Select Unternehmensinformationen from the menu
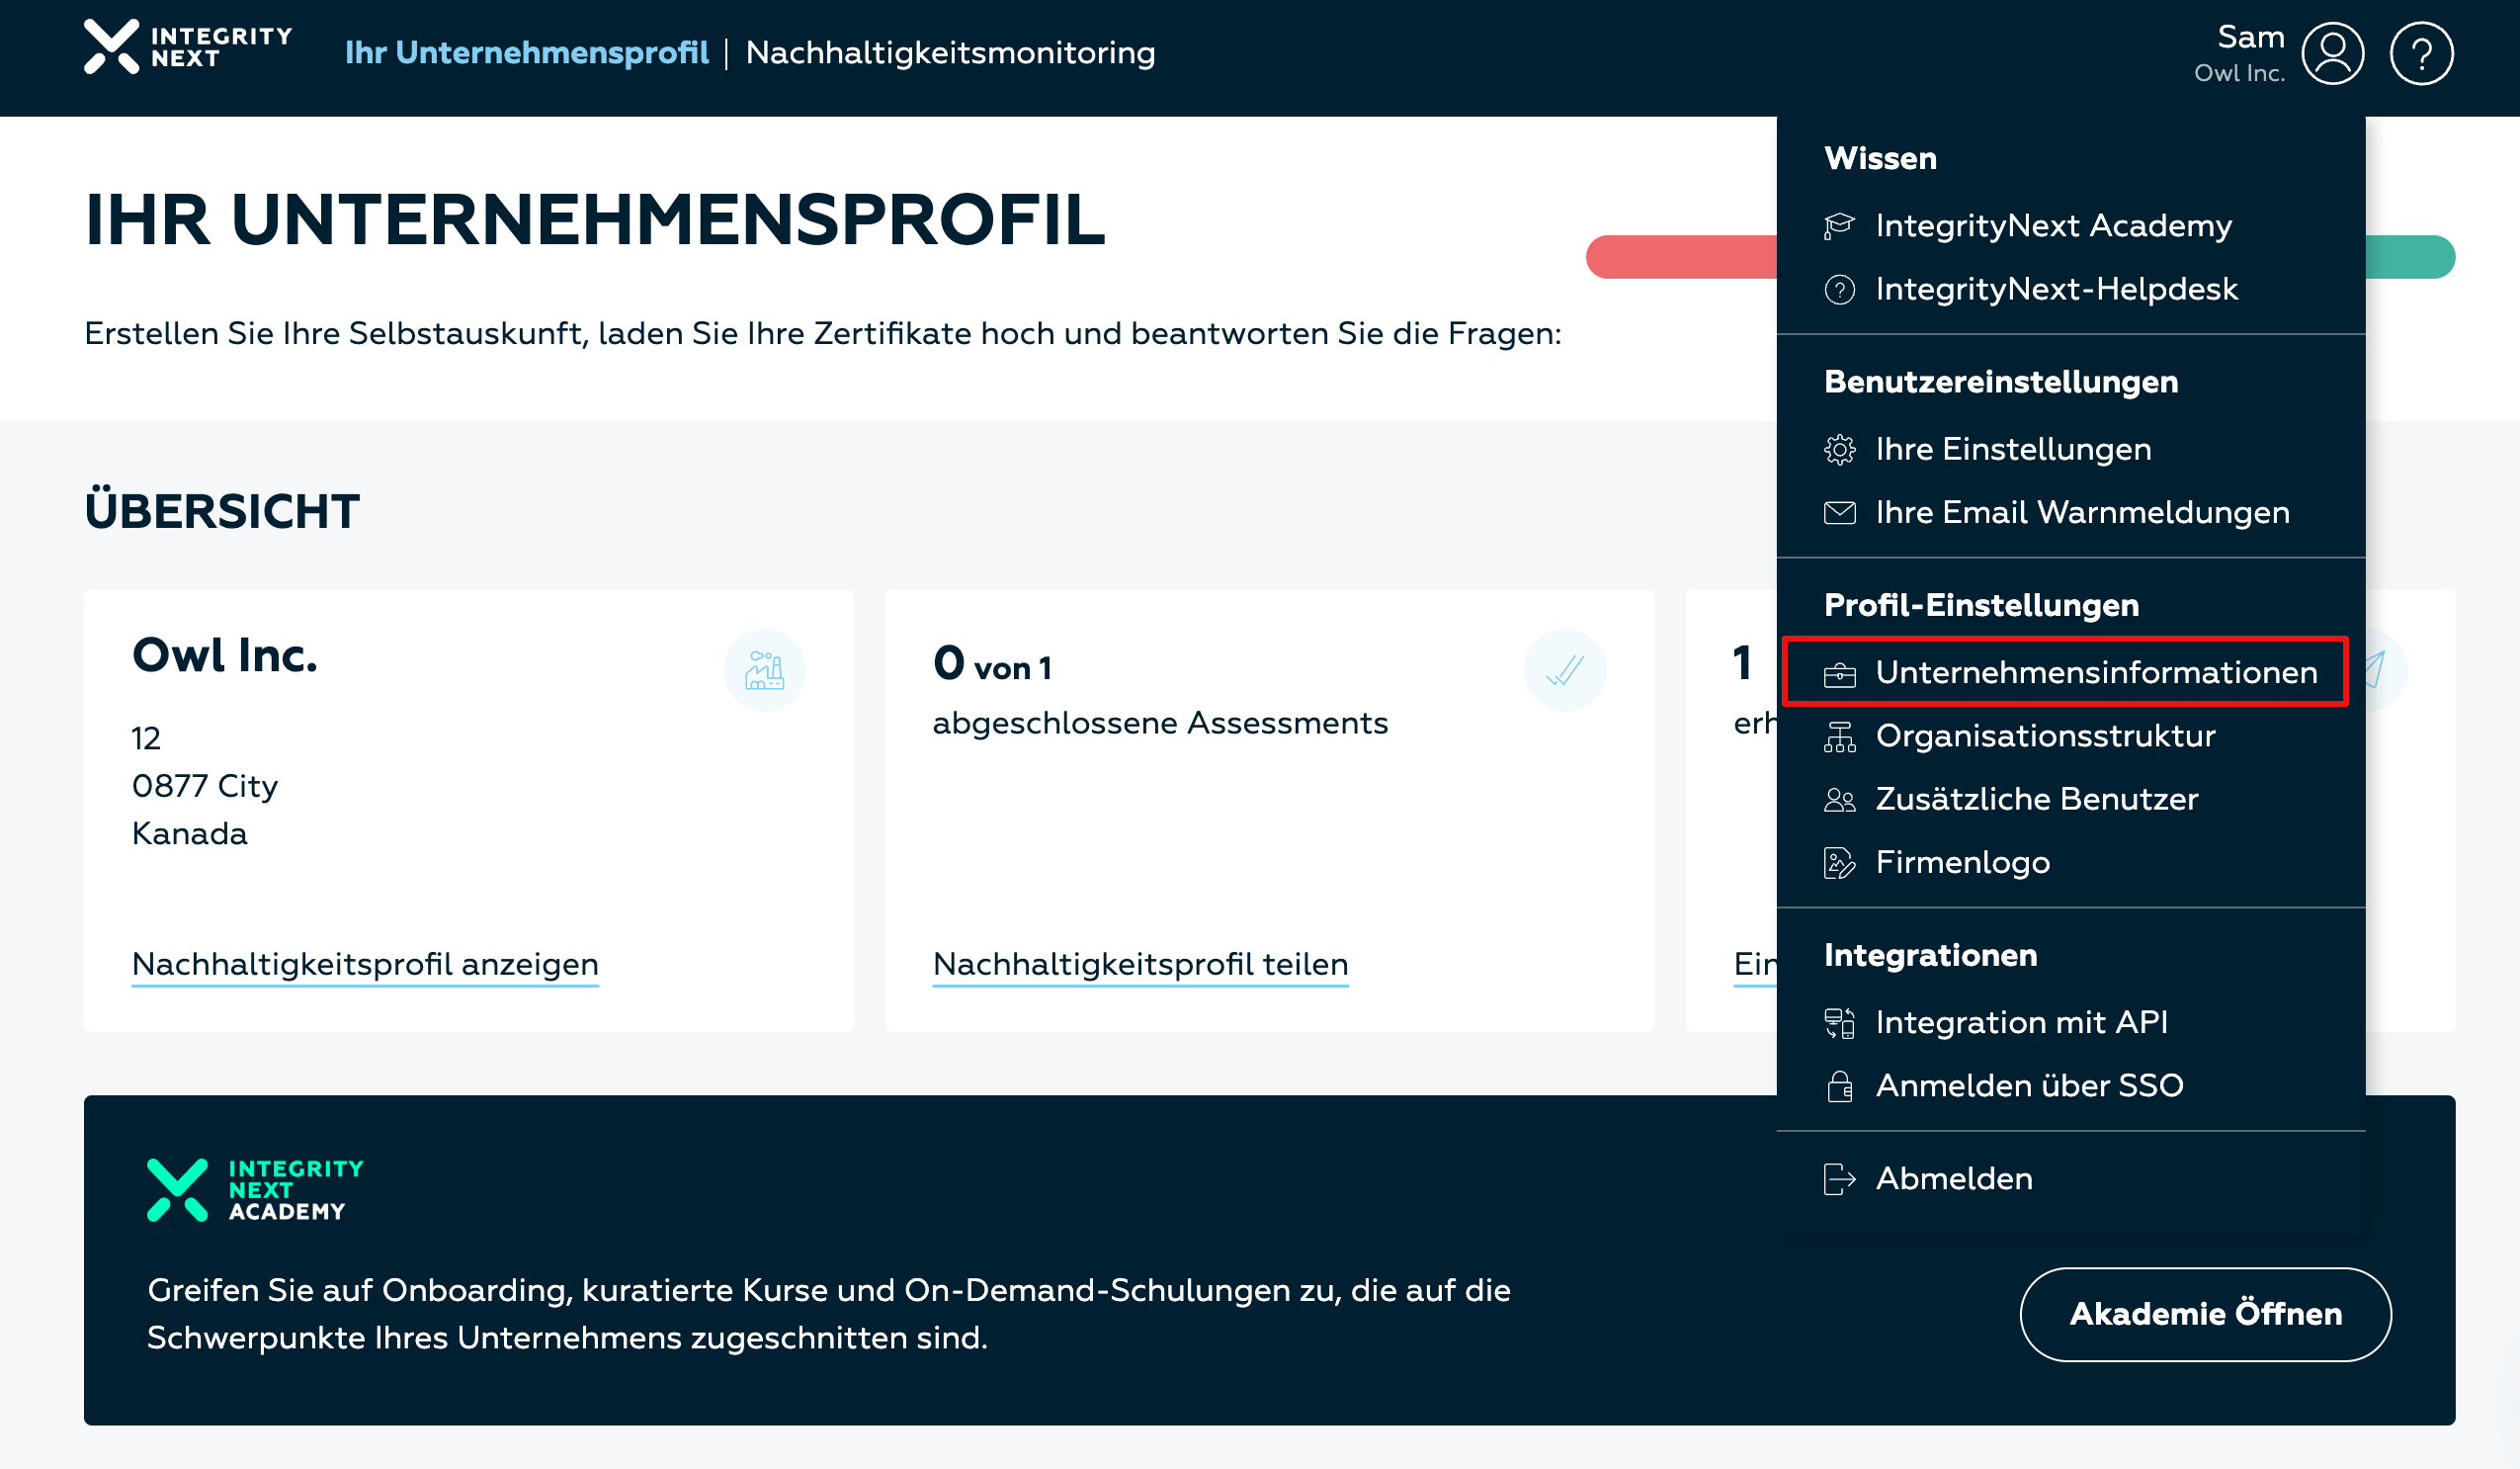 click(2095, 672)
